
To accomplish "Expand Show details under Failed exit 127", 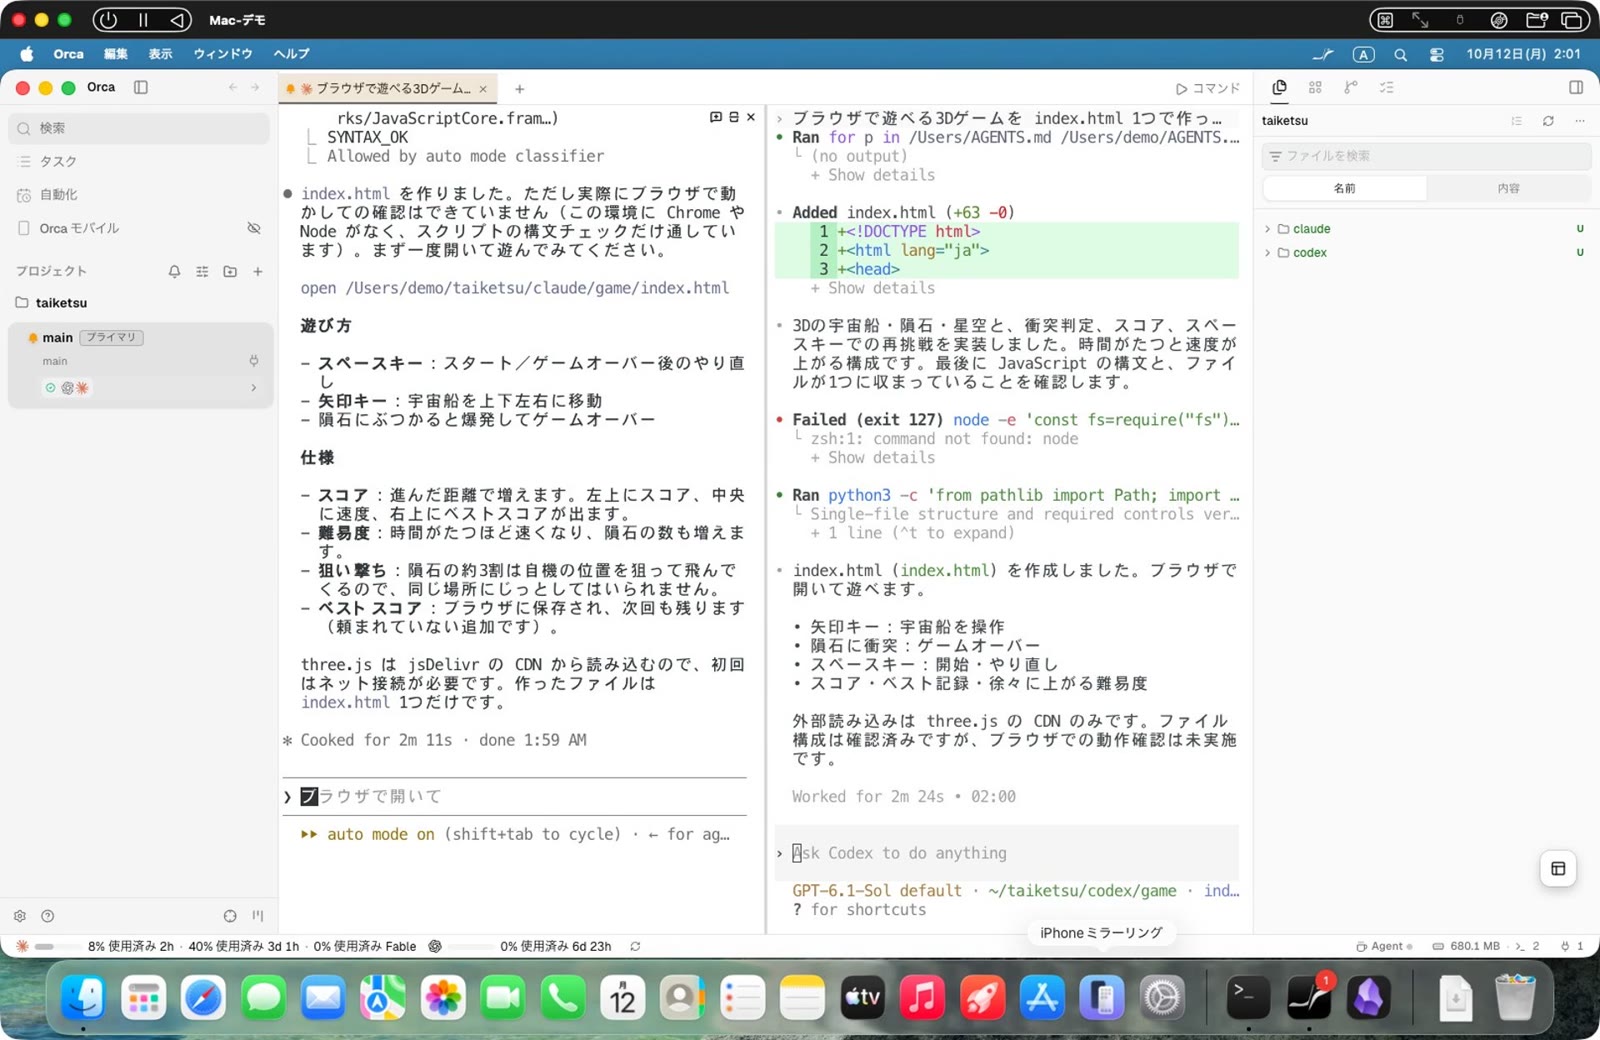I will (x=873, y=458).
